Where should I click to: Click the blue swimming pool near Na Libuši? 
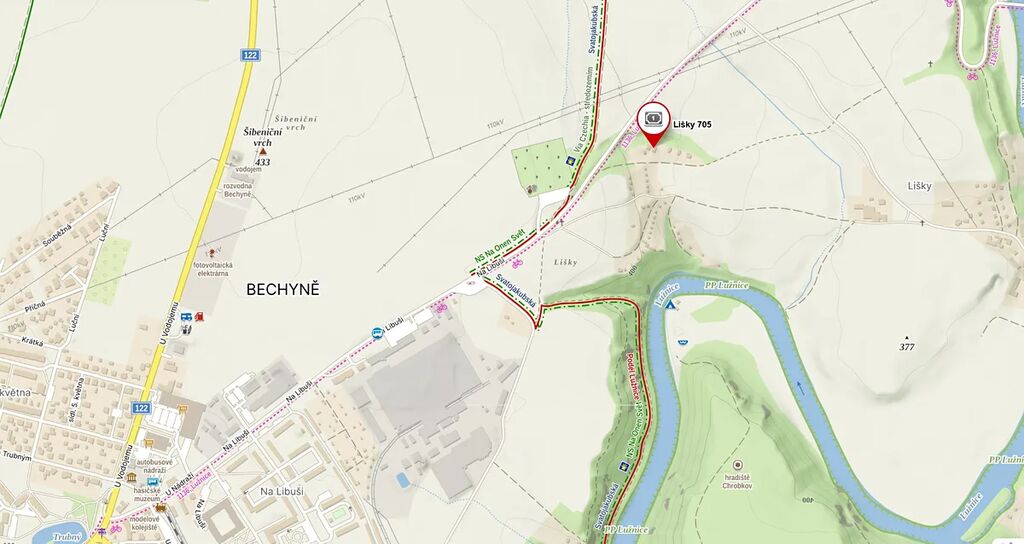pos(403,480)
